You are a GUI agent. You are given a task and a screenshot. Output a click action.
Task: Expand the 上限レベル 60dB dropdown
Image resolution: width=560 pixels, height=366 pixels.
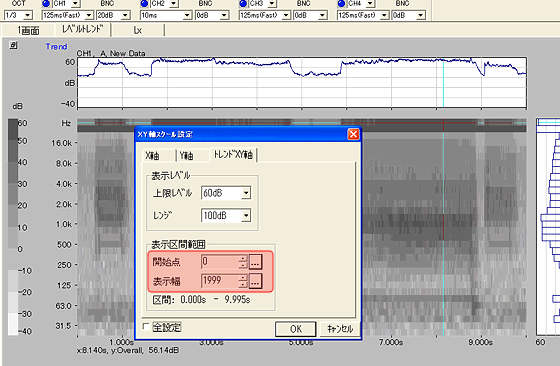click(x=246, y=193)
